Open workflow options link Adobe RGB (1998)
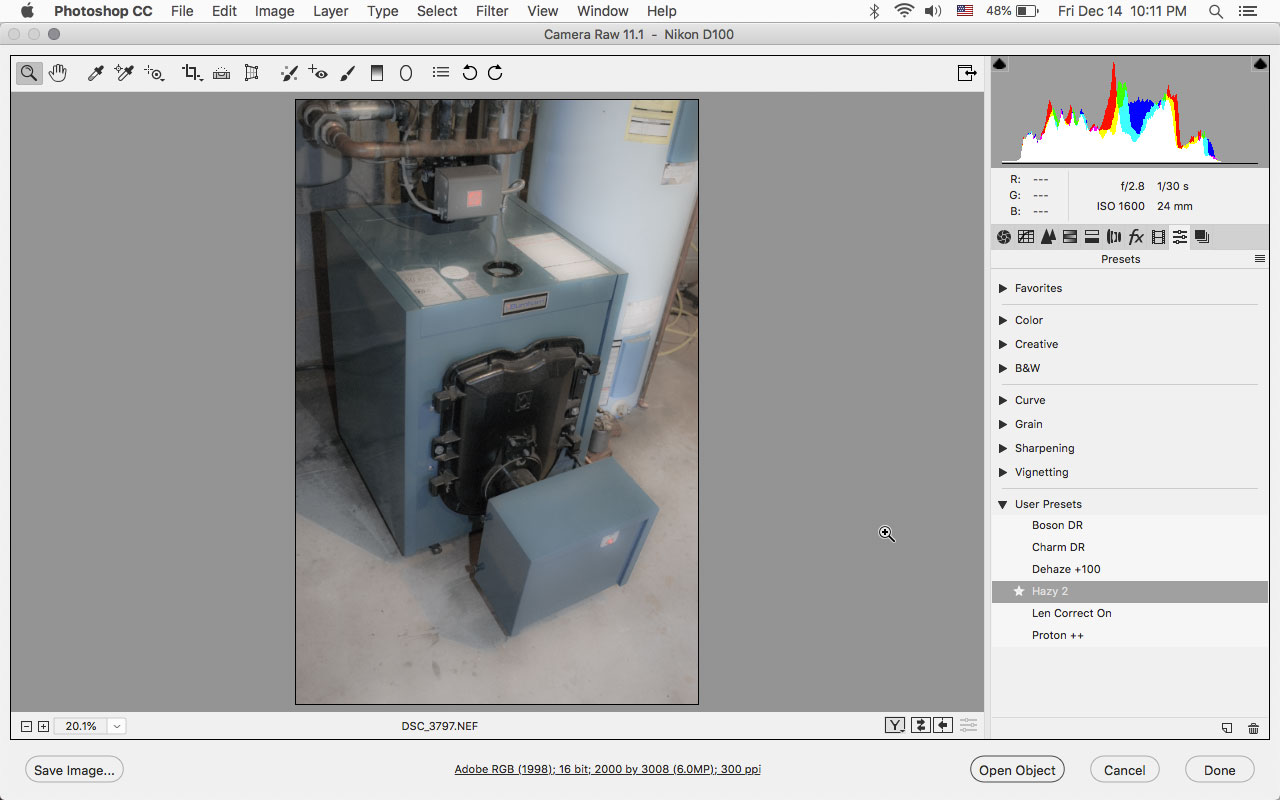 [608, 770]
